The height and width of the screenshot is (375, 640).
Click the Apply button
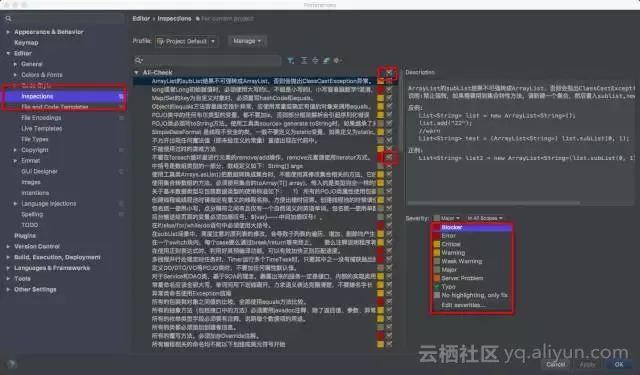click(587, 364)
